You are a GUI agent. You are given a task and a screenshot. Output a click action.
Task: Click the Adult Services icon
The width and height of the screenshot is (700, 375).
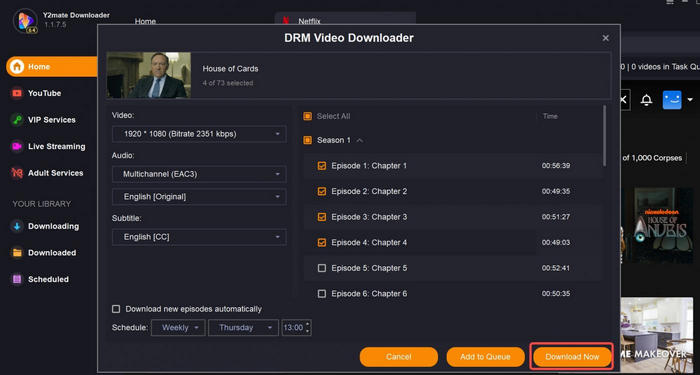[17, 173]
